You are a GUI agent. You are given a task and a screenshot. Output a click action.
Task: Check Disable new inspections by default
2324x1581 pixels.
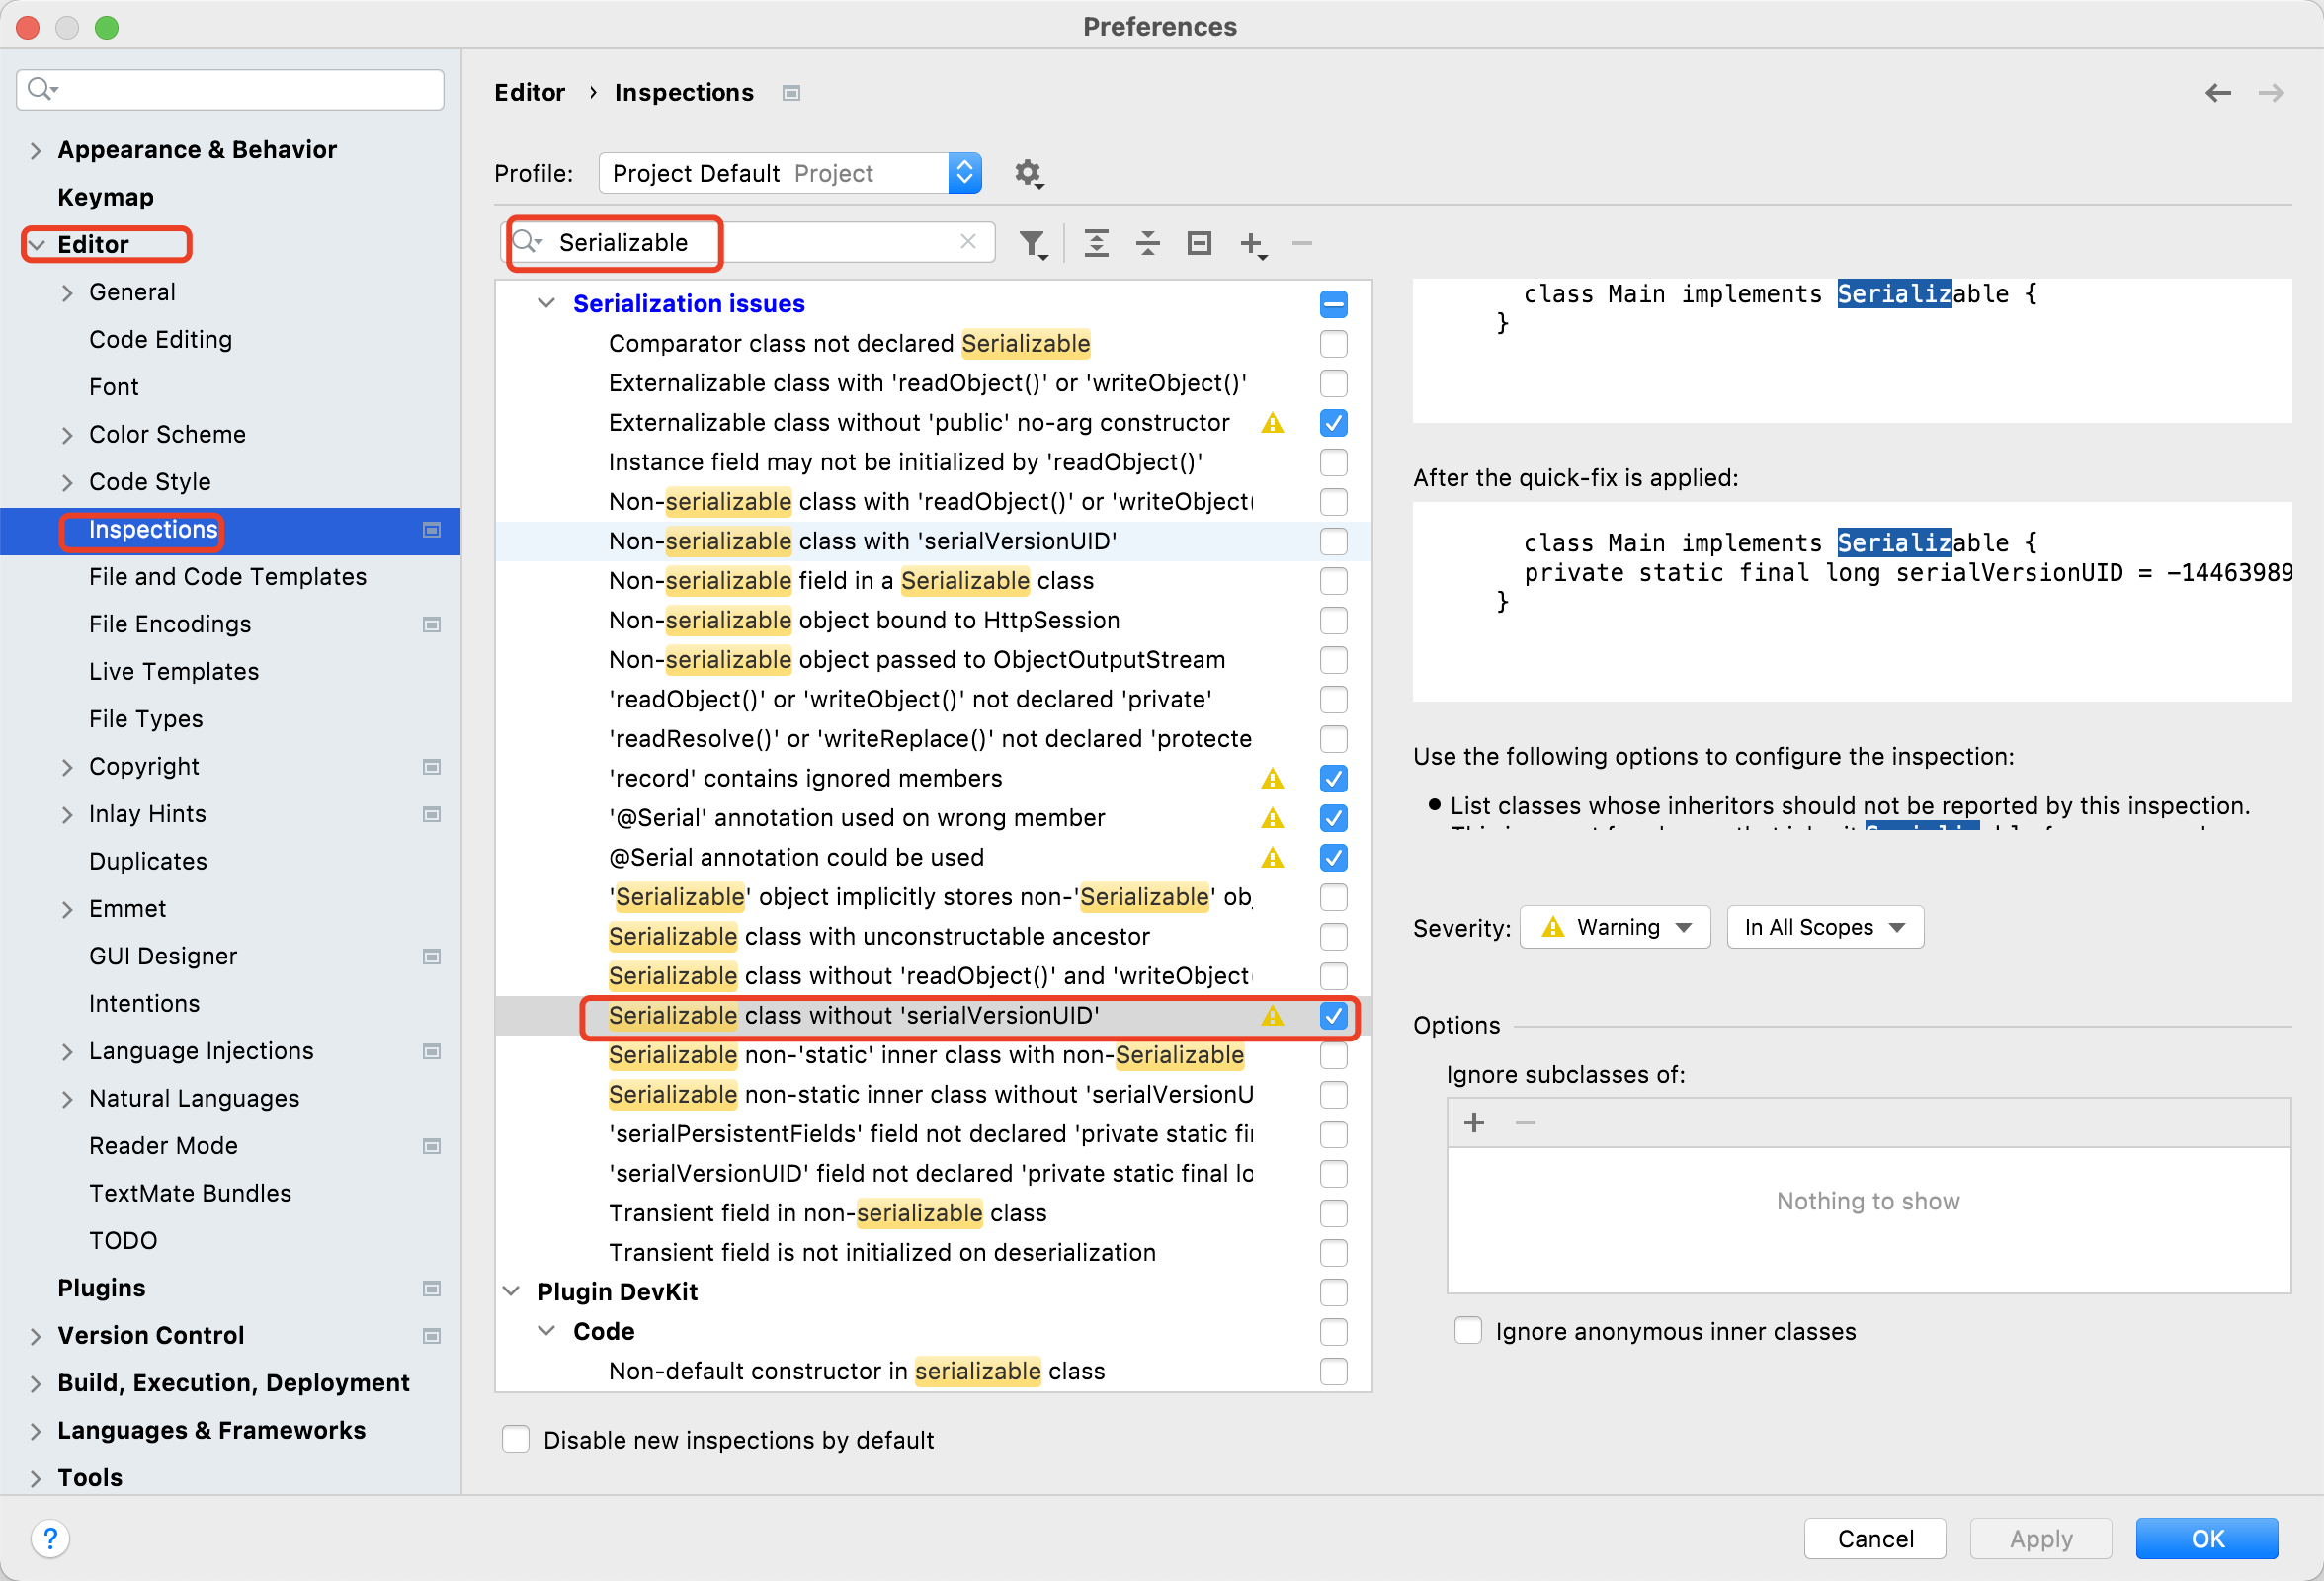(515, 1439)
